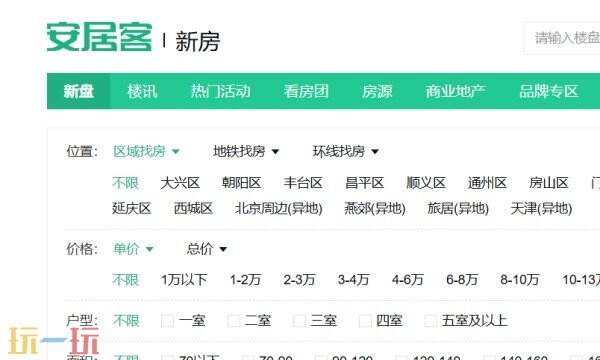The image size is (600, 360).
Task: Filter price to 2-3万
Action: point(299,280)
